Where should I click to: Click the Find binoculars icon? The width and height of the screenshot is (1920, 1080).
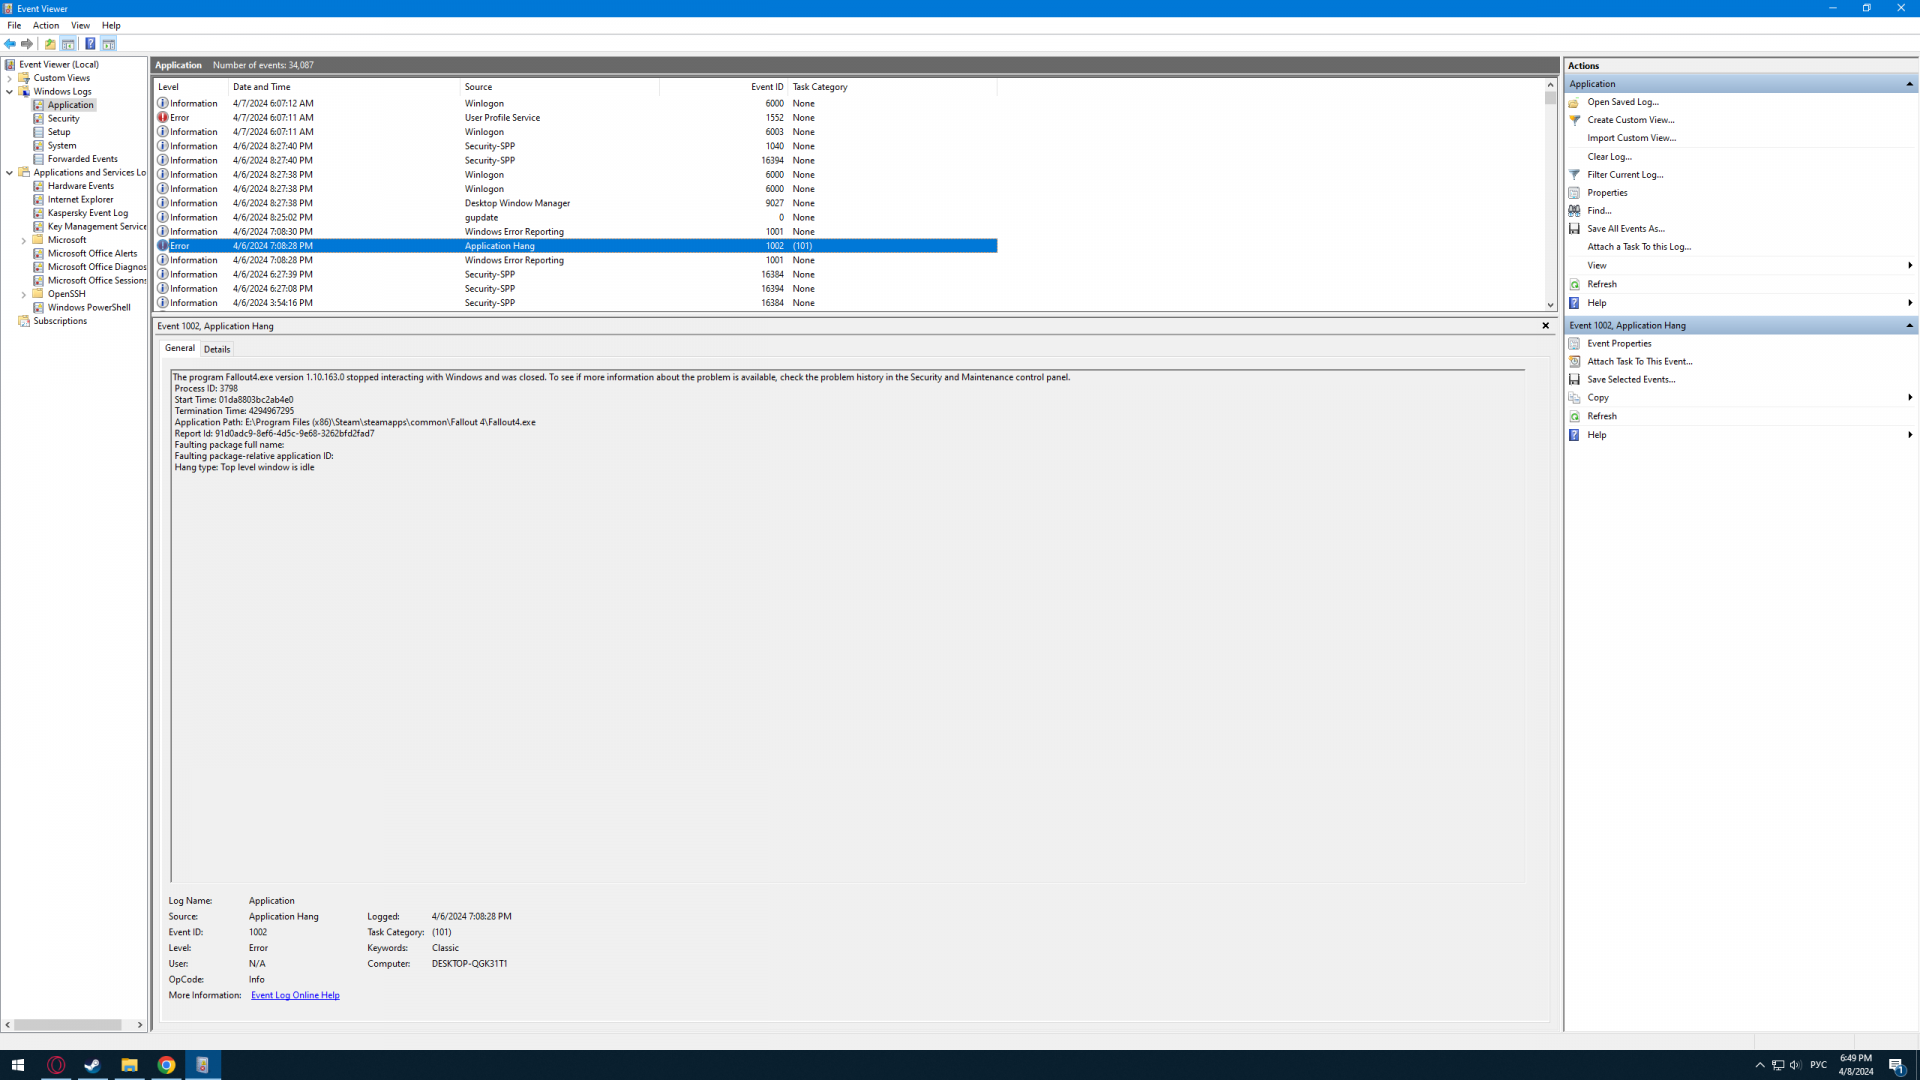click(1574, 211)
